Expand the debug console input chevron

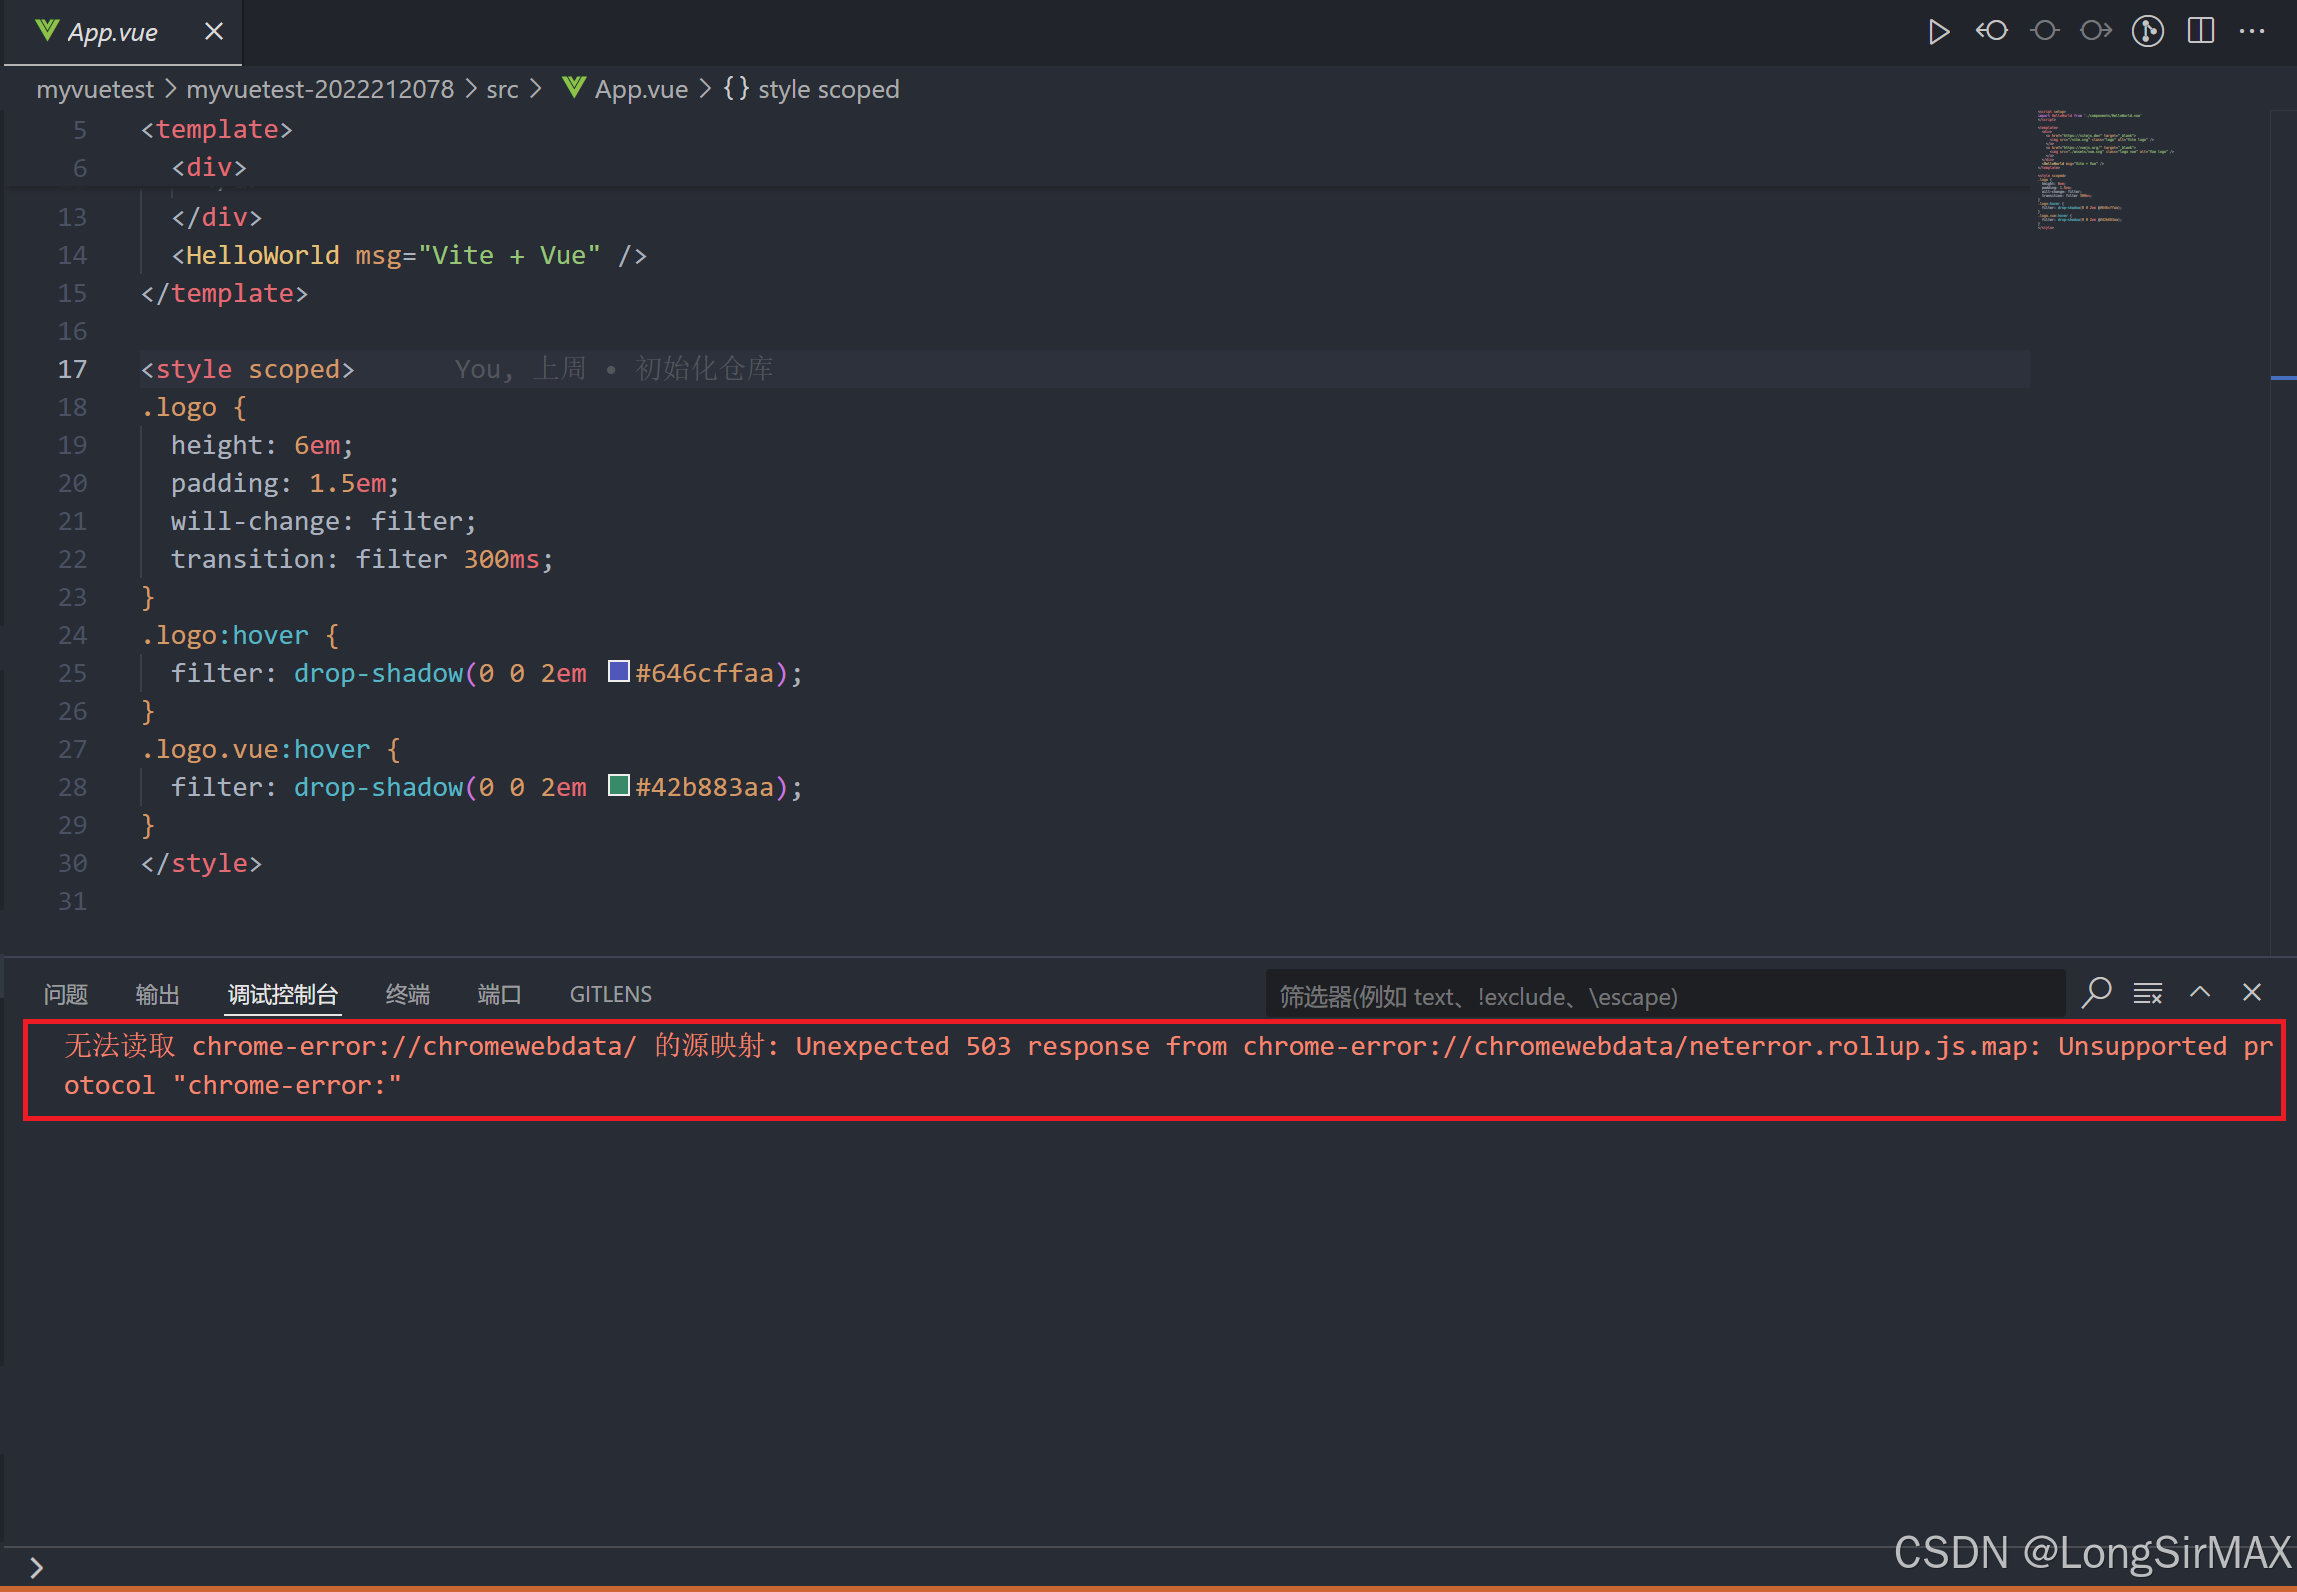[x=36, y=1567]
